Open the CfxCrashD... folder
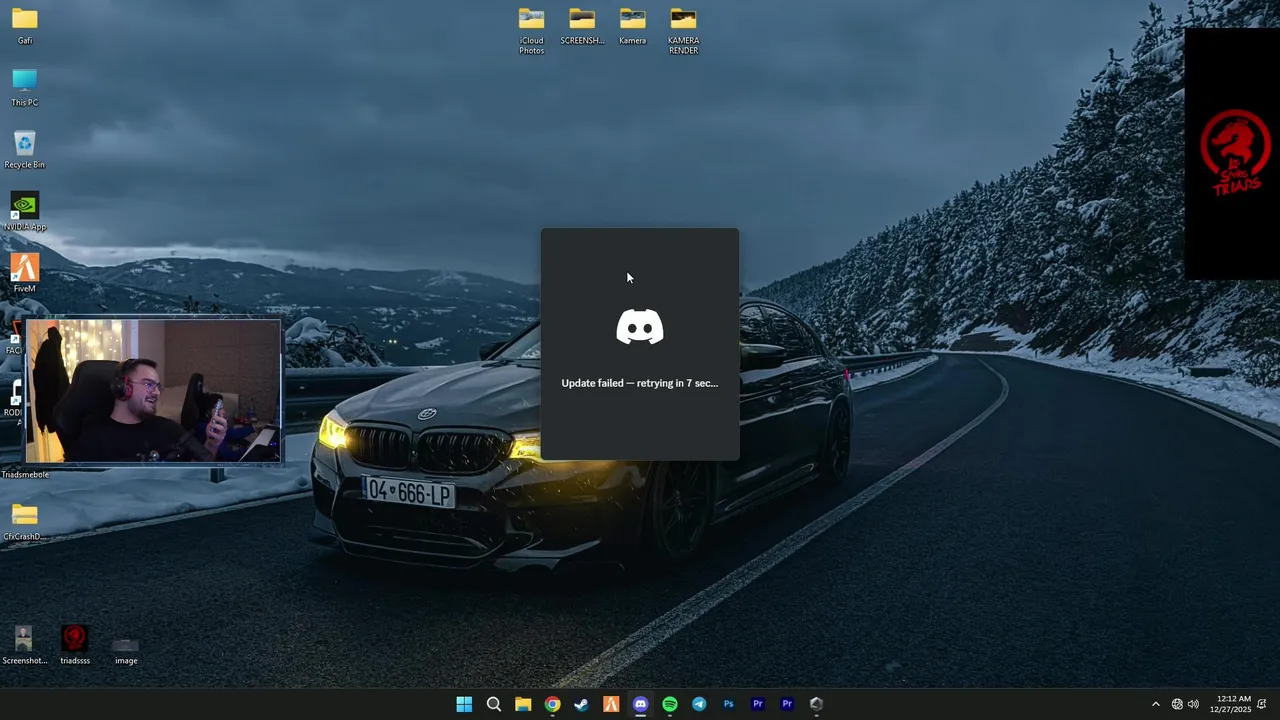This screenshot has height=720, width=1280. [x=25, y=522]
